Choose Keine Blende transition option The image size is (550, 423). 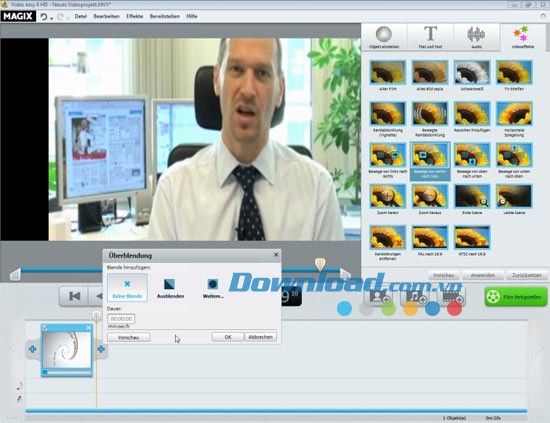click(x=127, y=287)
